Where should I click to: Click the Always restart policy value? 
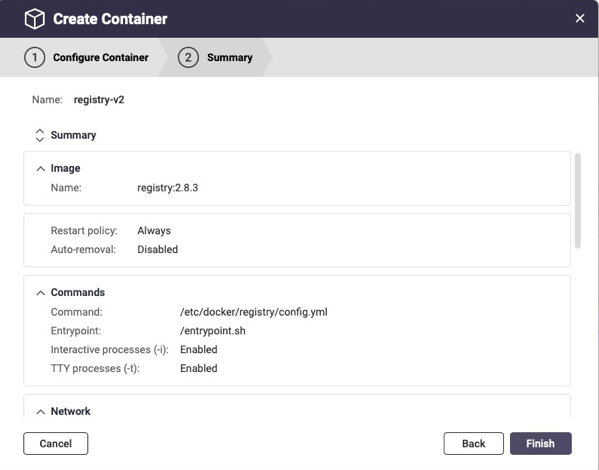[x=154, y=230]
